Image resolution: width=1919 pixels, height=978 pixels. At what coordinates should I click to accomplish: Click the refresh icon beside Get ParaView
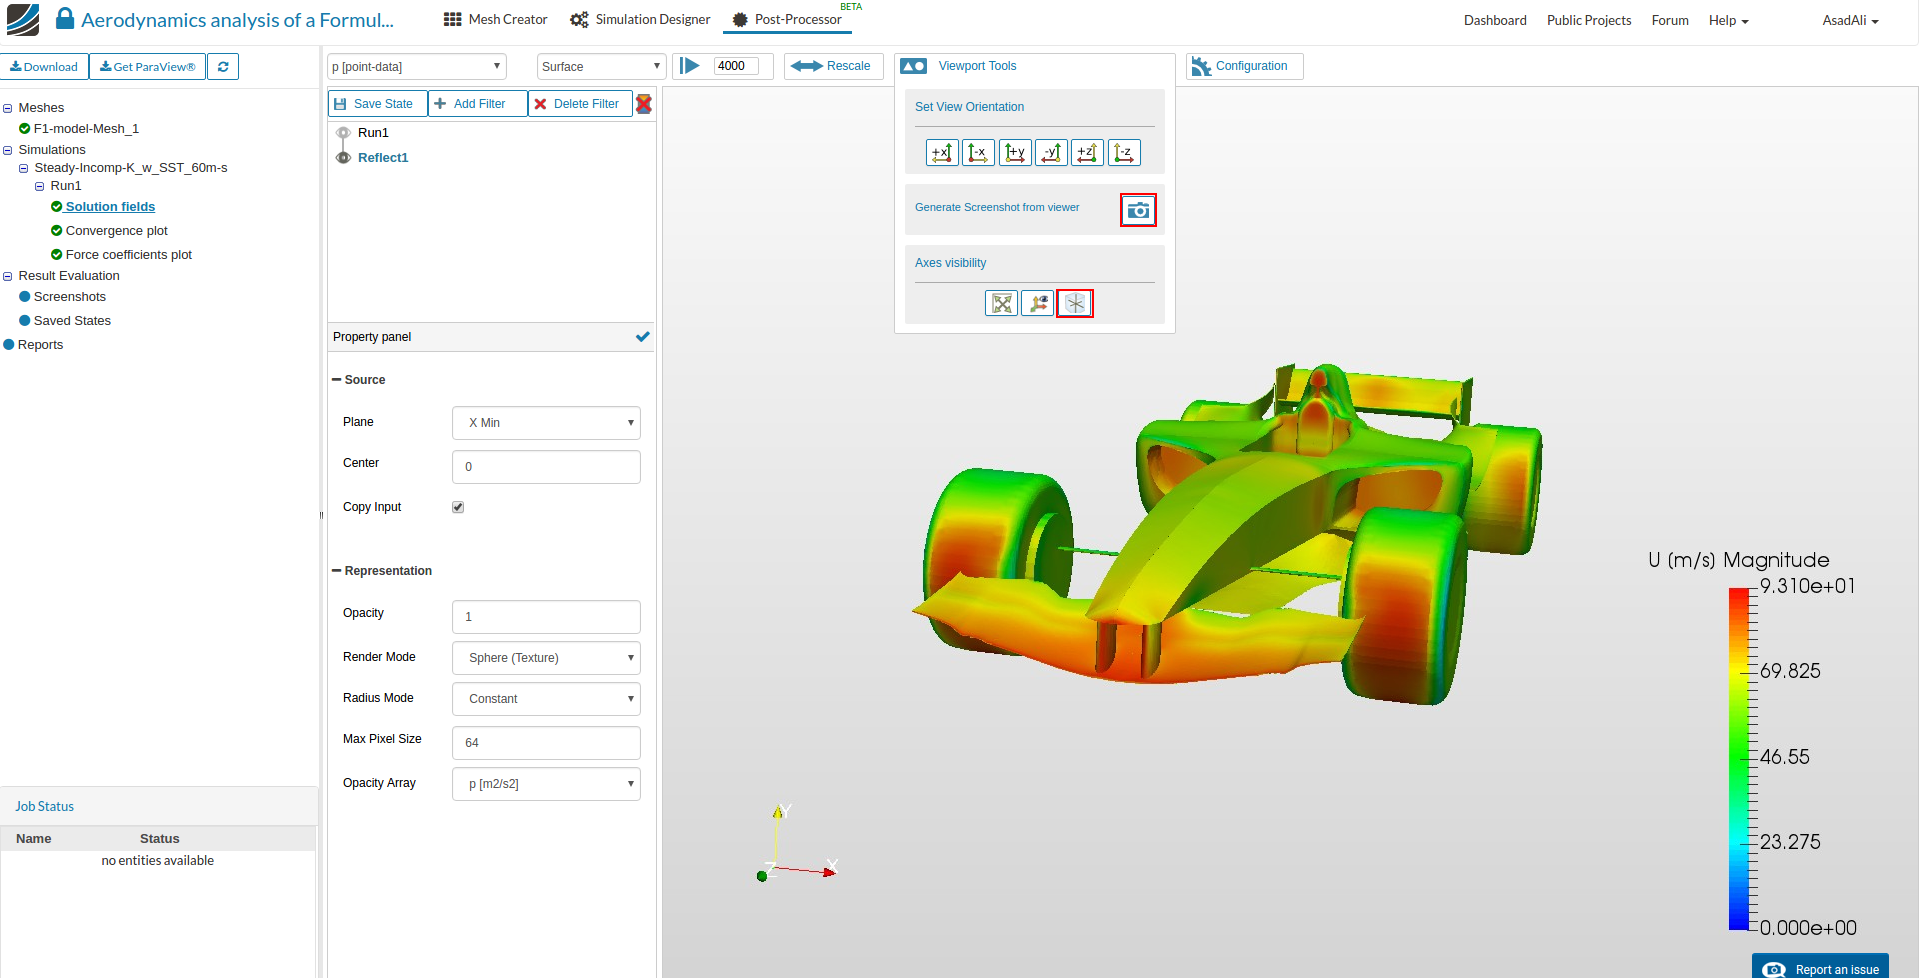[223, 67]
